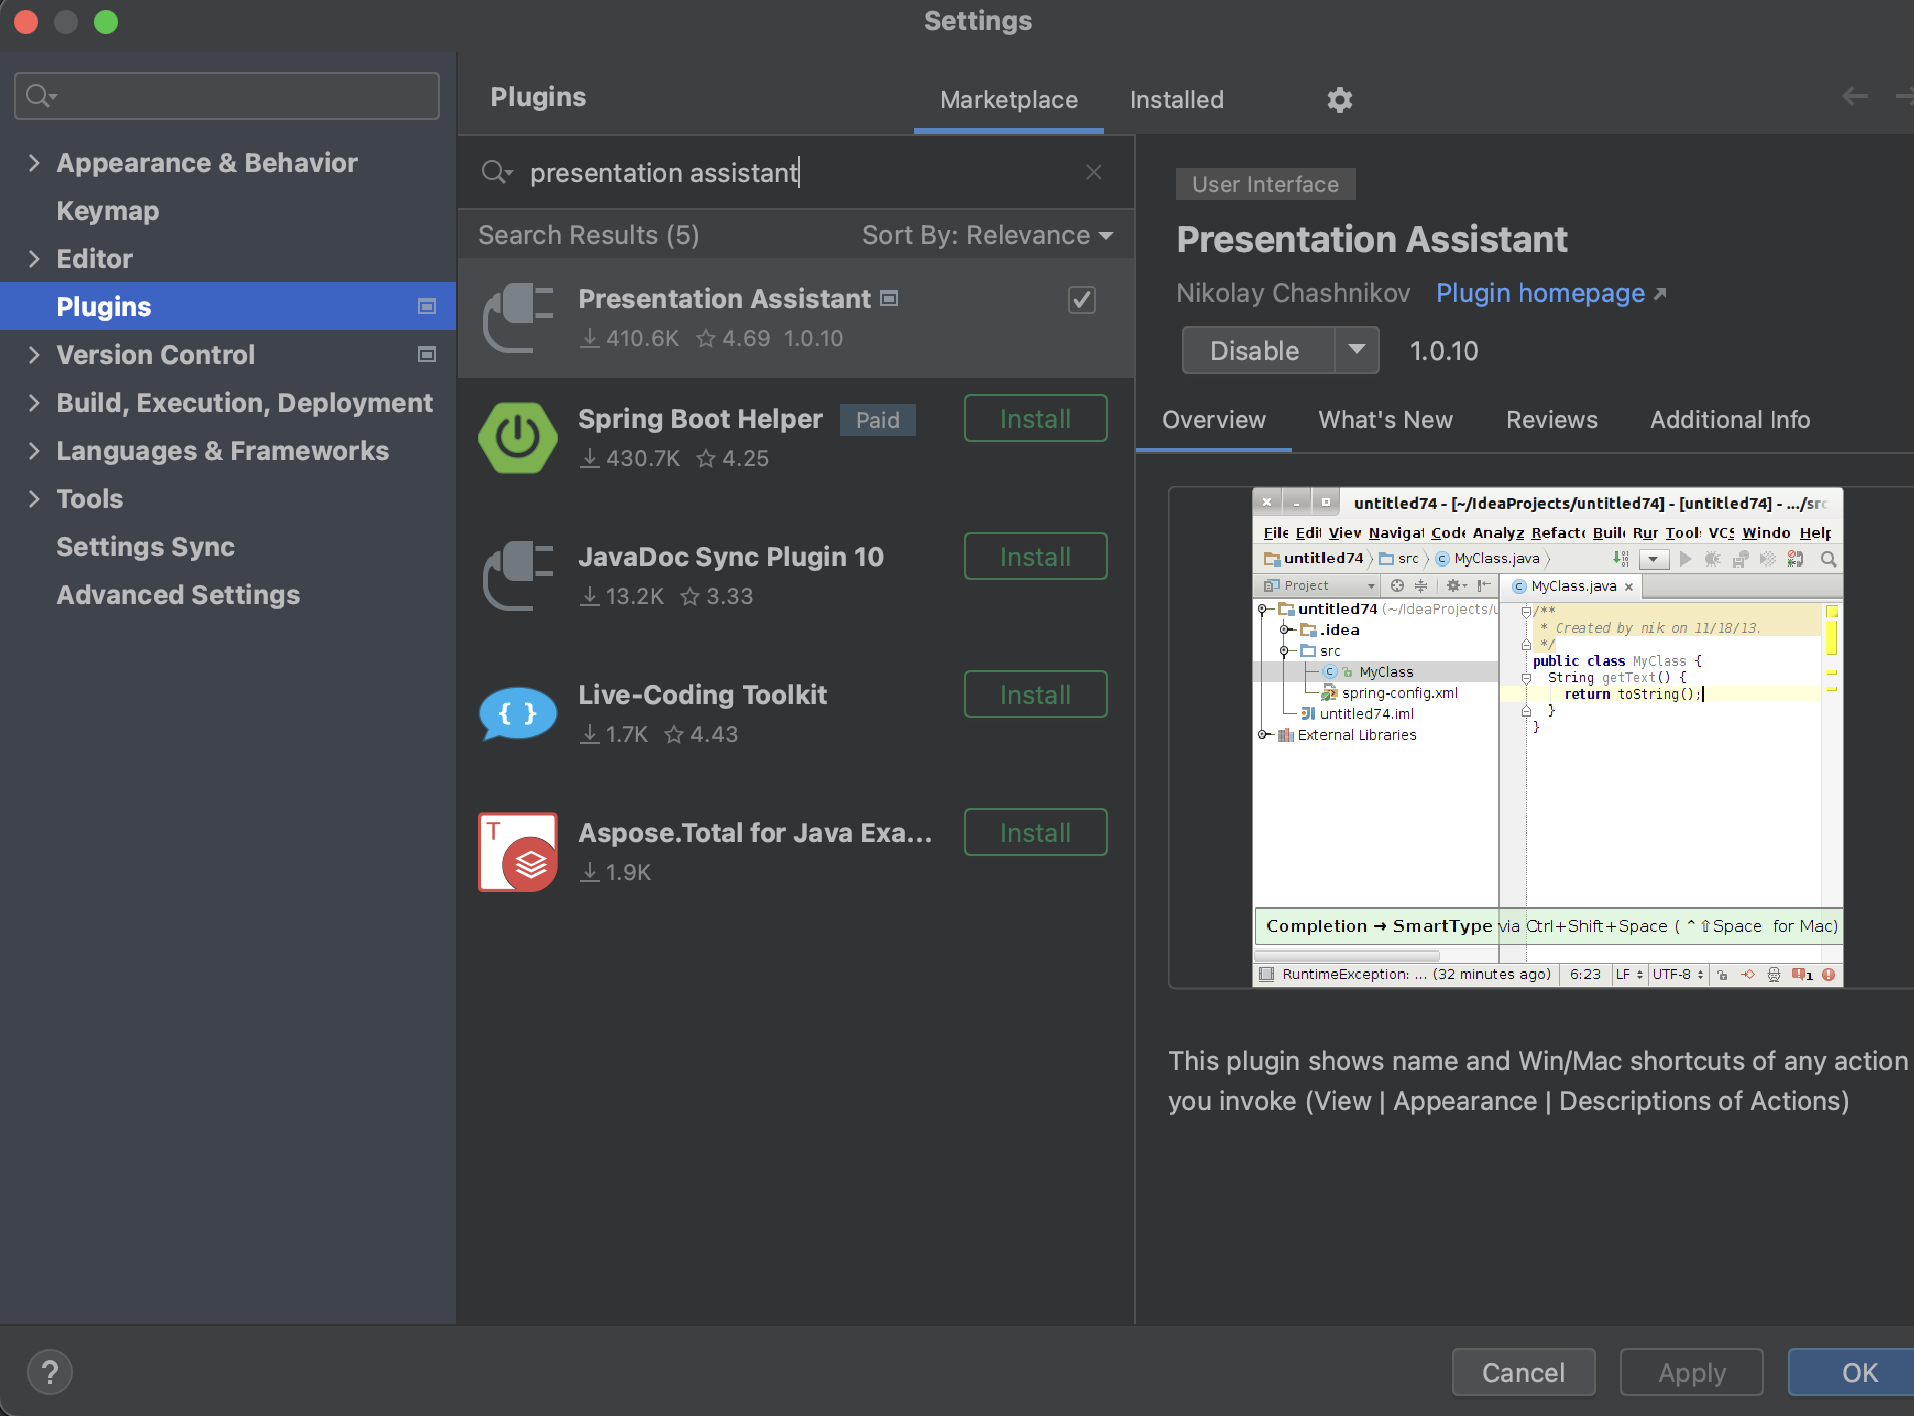This screenshot has width=1914, height=1416.
Task: Expand the Tools settings section
Action: (34, 498)
